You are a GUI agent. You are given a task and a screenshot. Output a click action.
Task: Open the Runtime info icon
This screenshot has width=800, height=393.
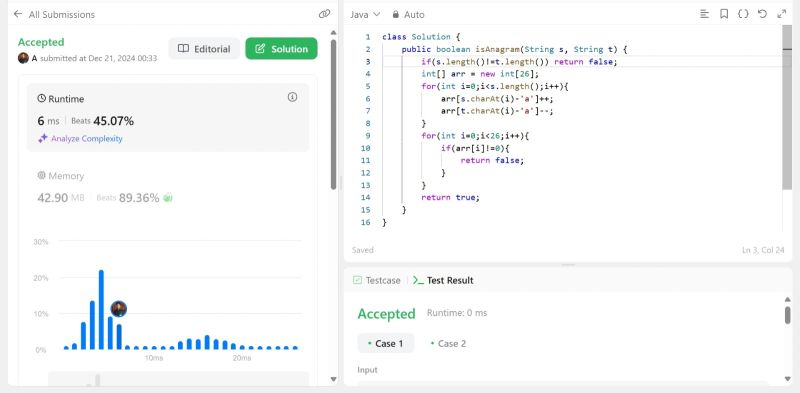tap(292, 97)
